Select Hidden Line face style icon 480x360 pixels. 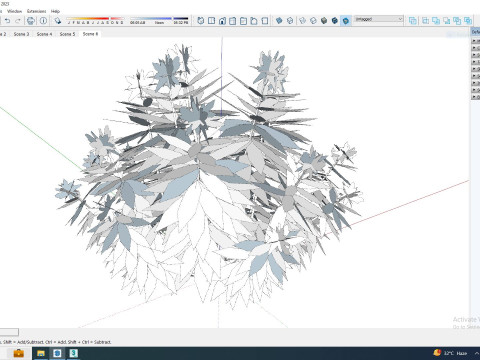(x=313, y=21)
